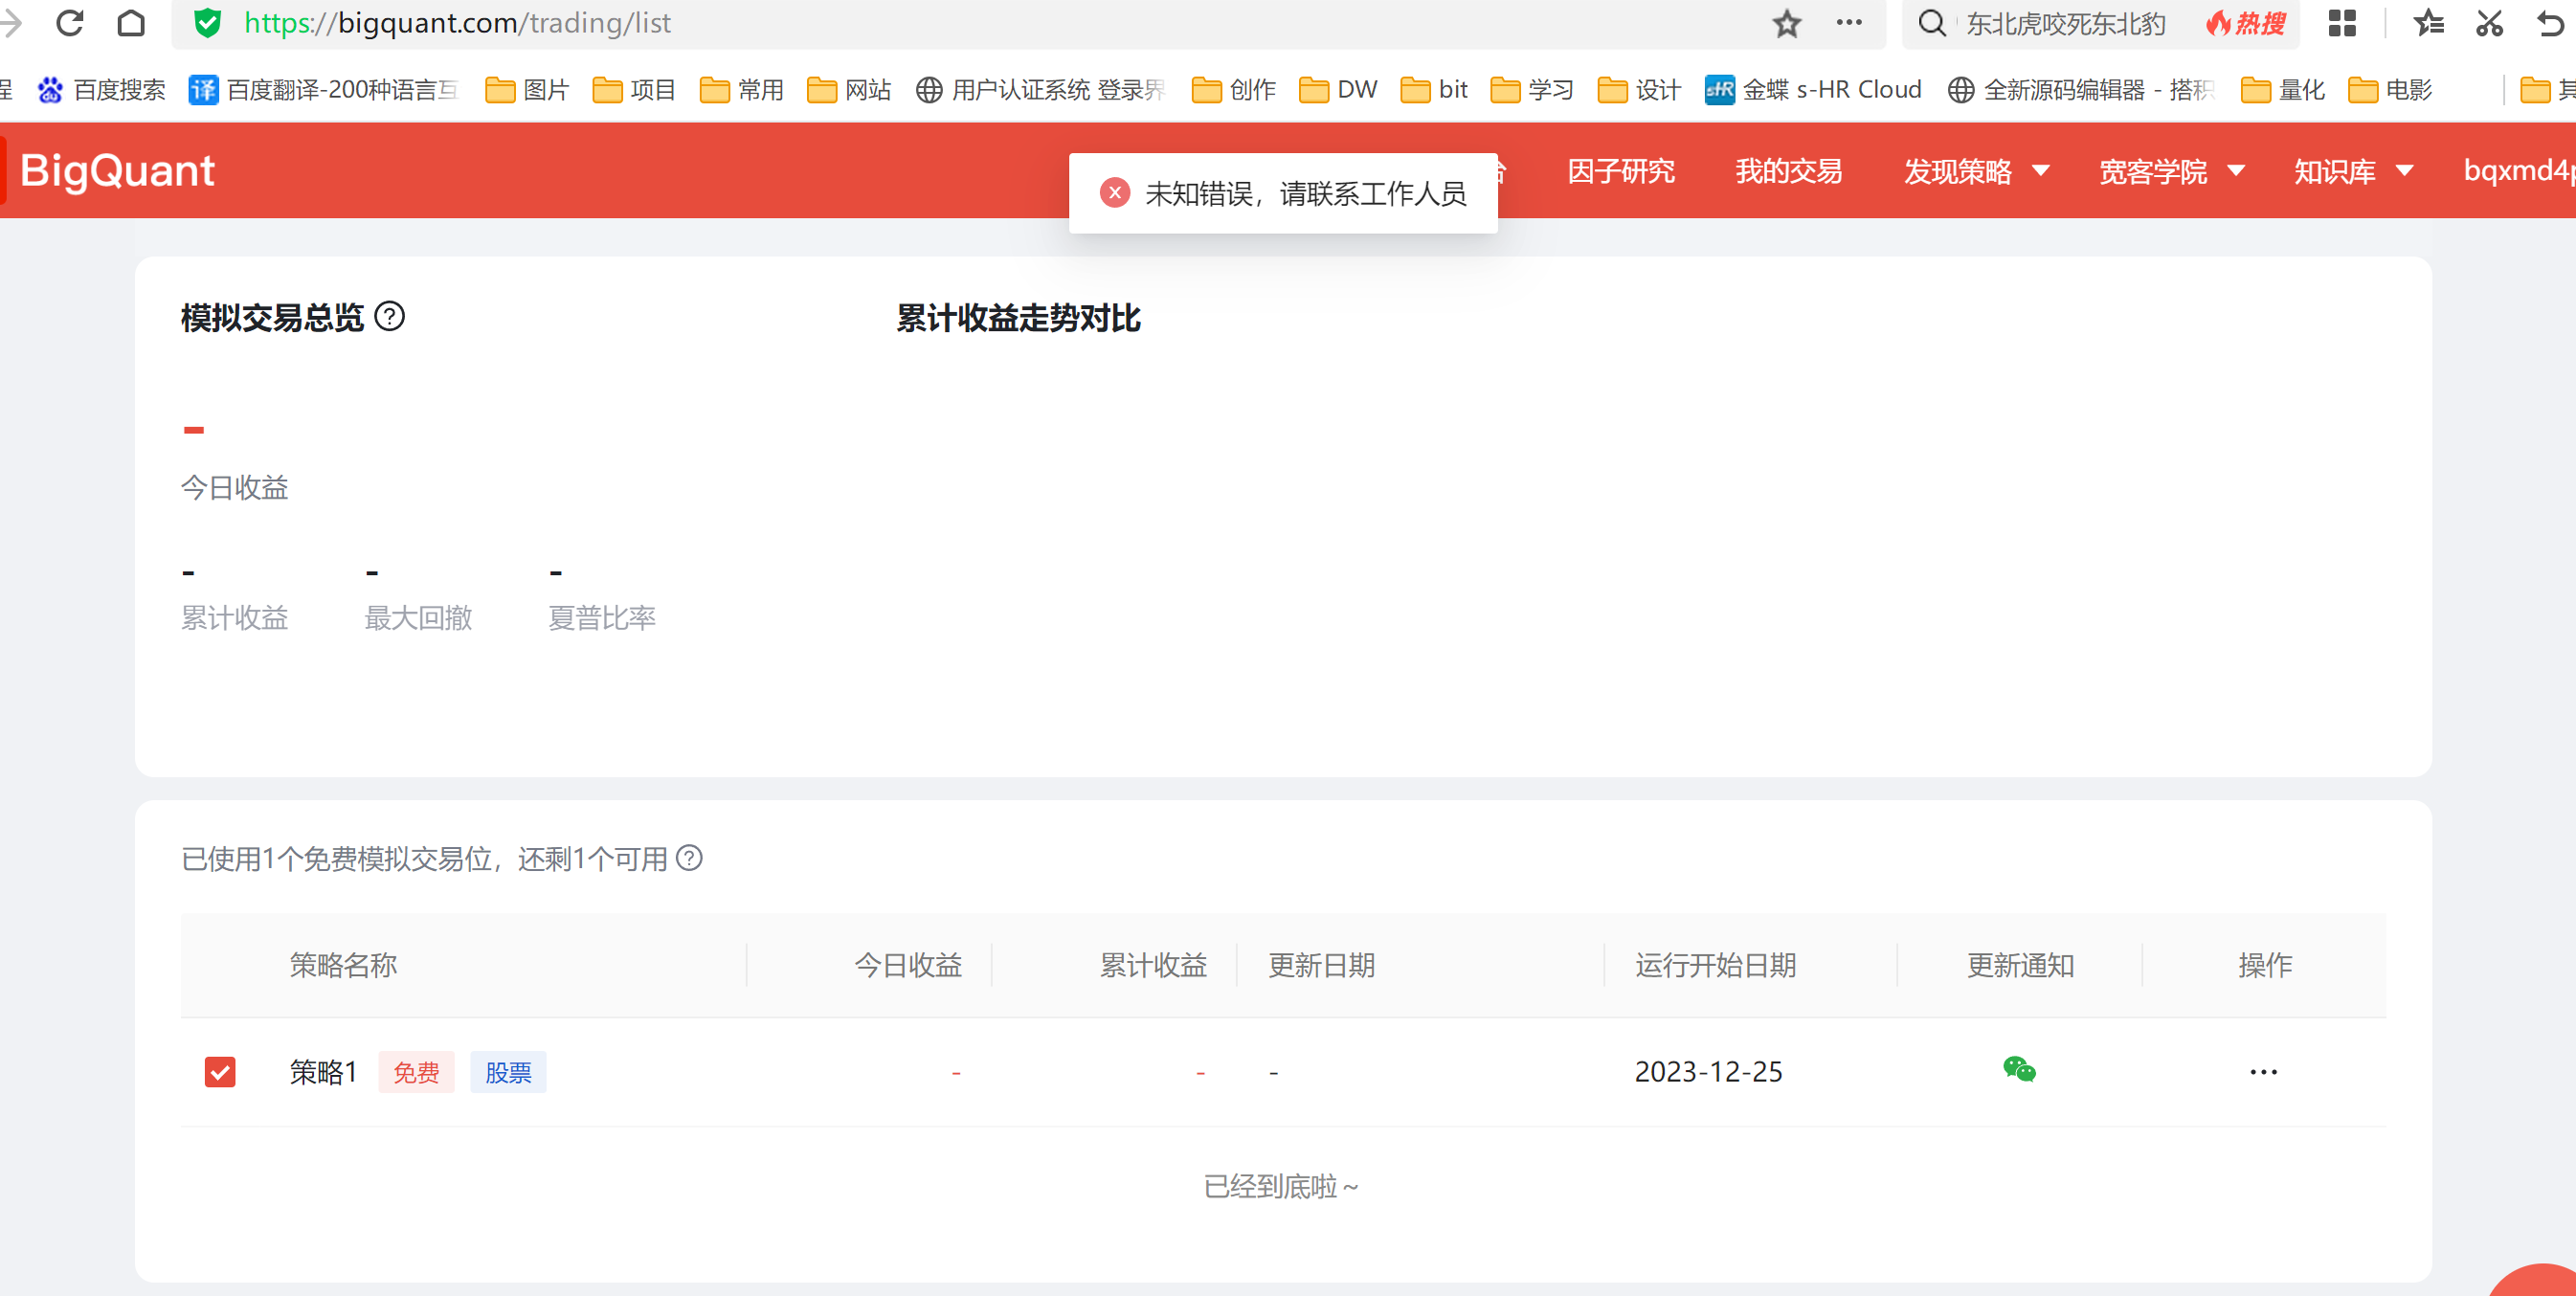Open 策略1 operations three-dot menu

[2263, 1072]
